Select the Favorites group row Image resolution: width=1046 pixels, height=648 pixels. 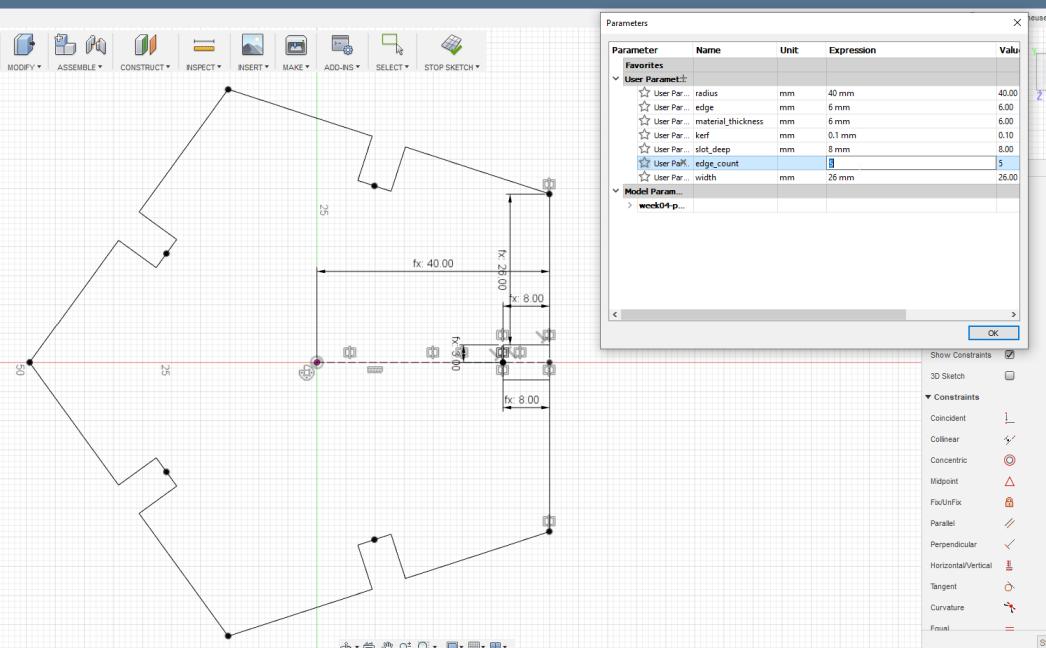pos(814,65)
